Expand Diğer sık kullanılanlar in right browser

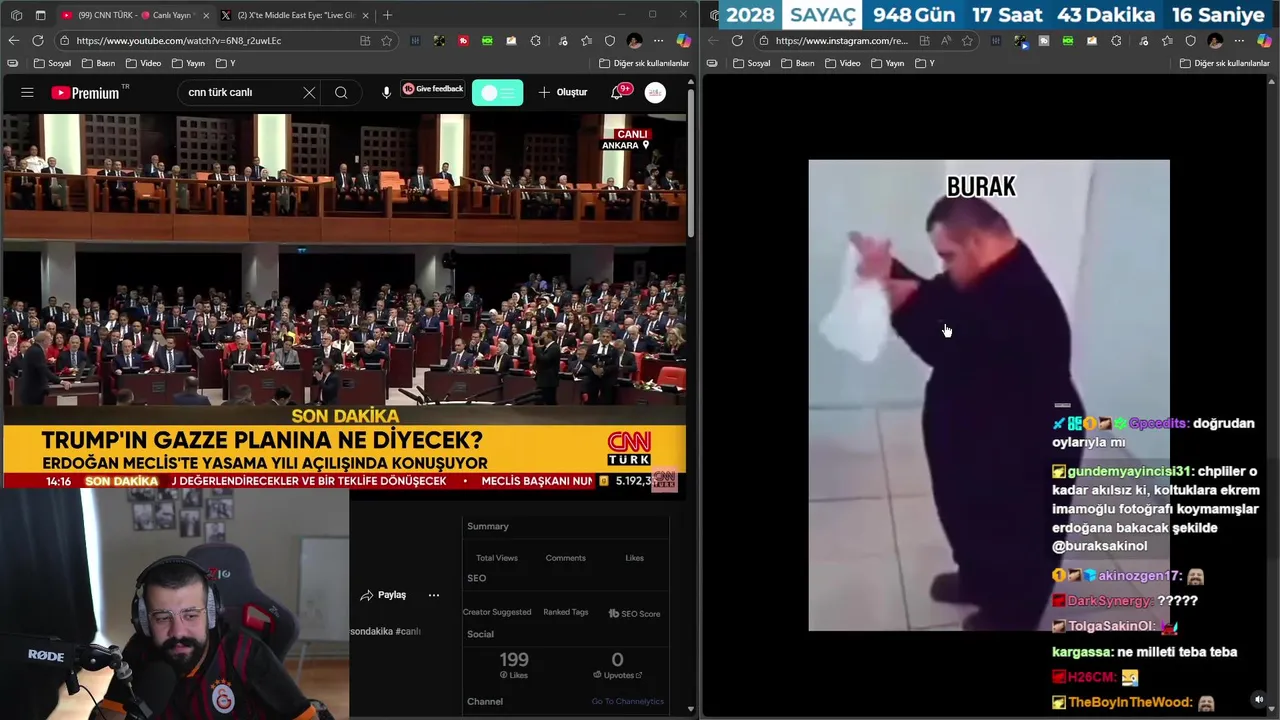(1225, 63)
